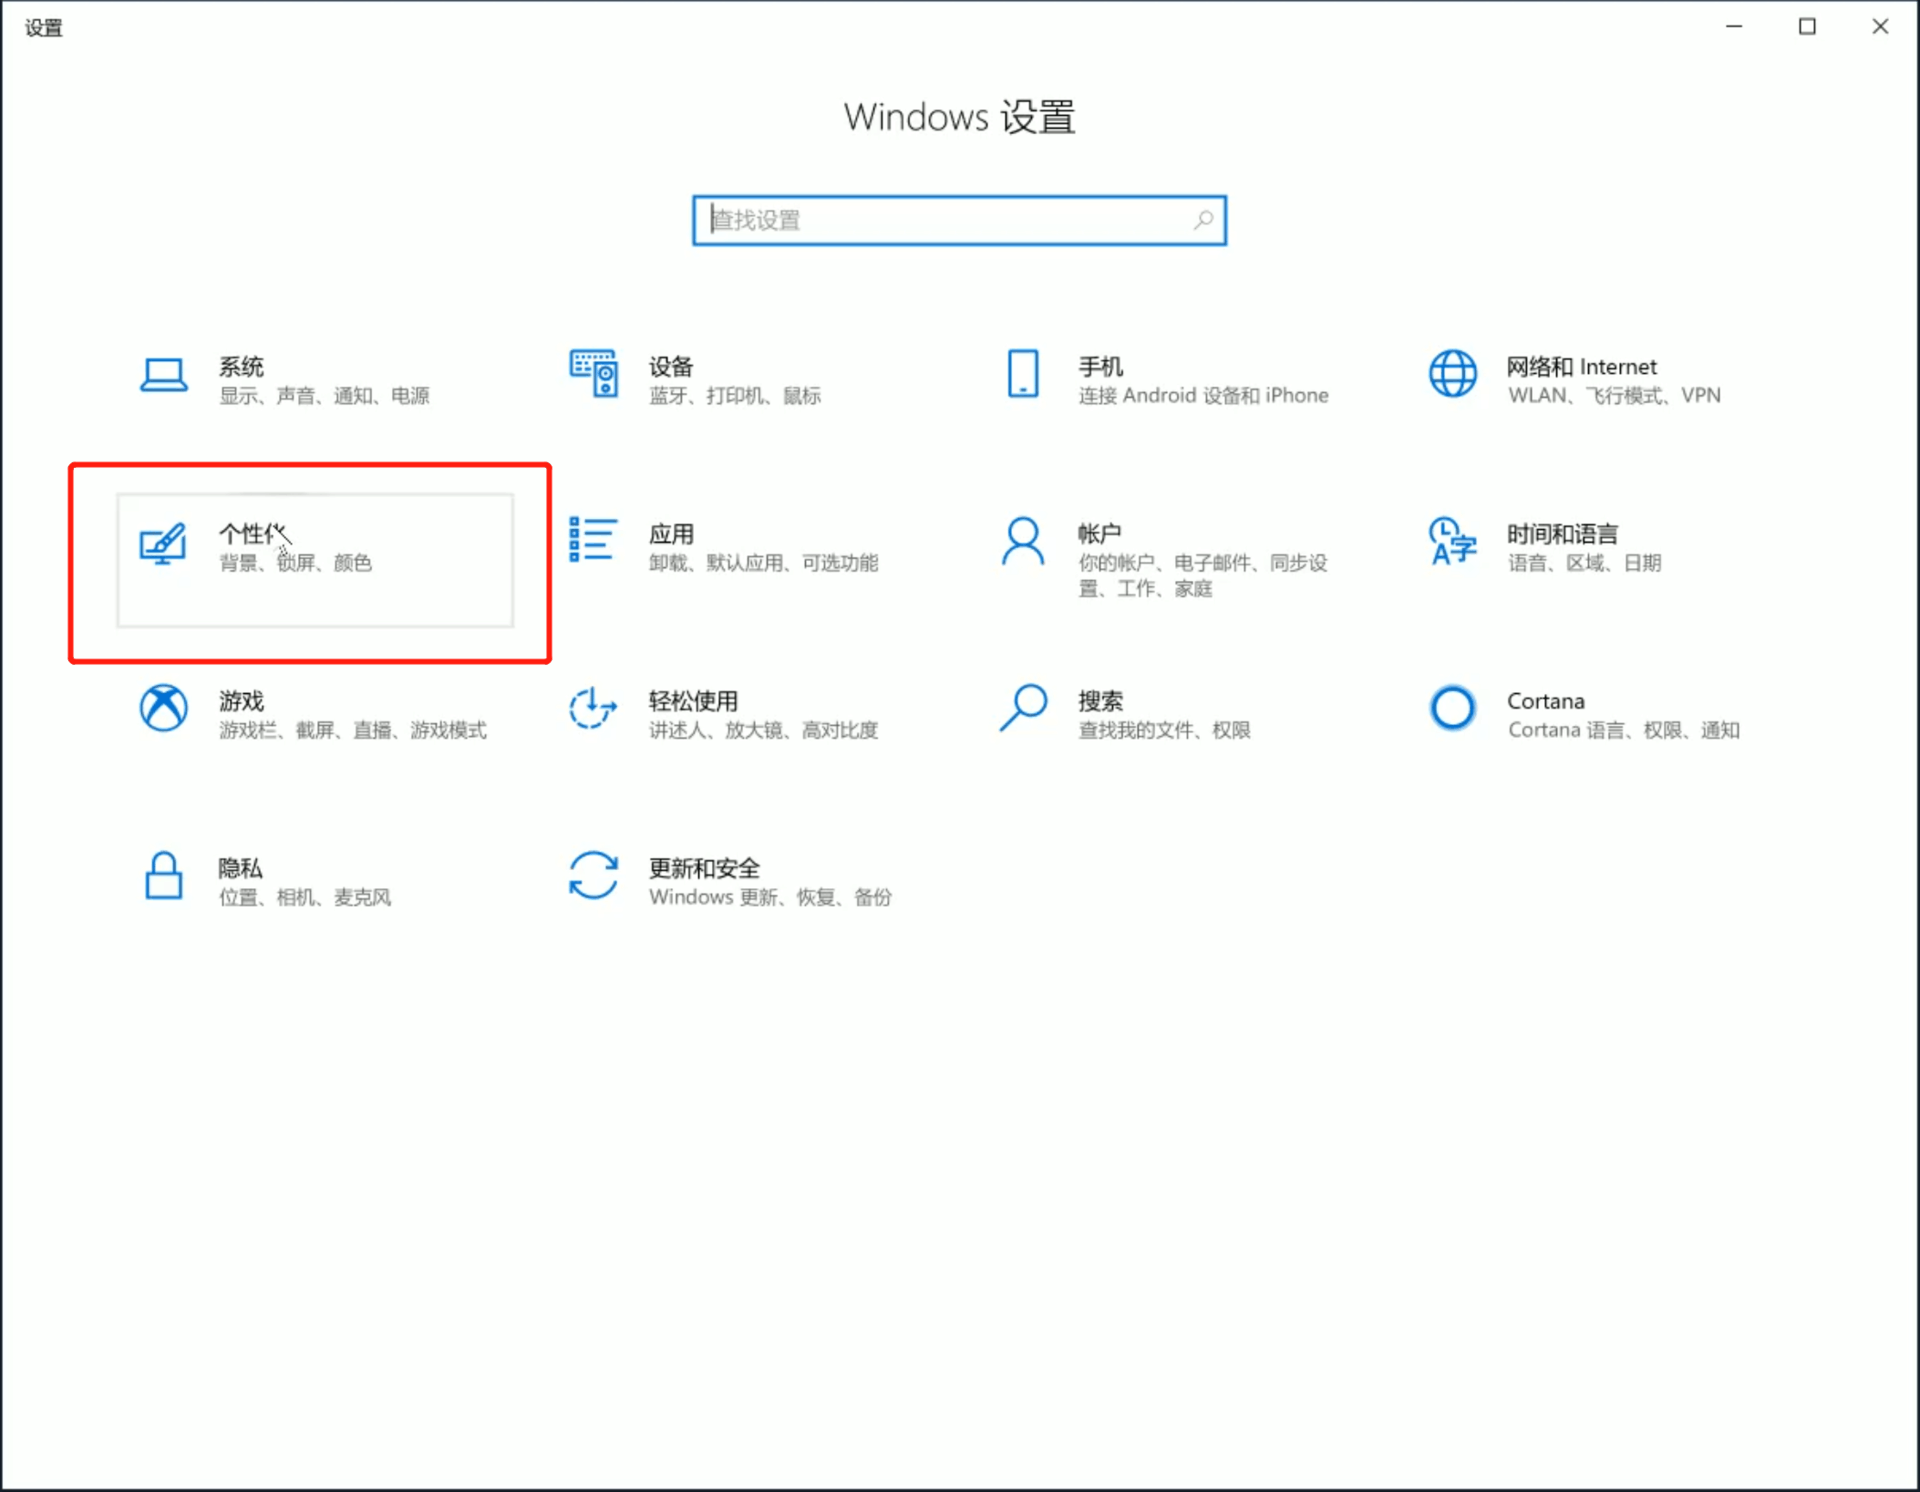
Task: Open the 系统 laptop icon
Action: click(163, 376)
